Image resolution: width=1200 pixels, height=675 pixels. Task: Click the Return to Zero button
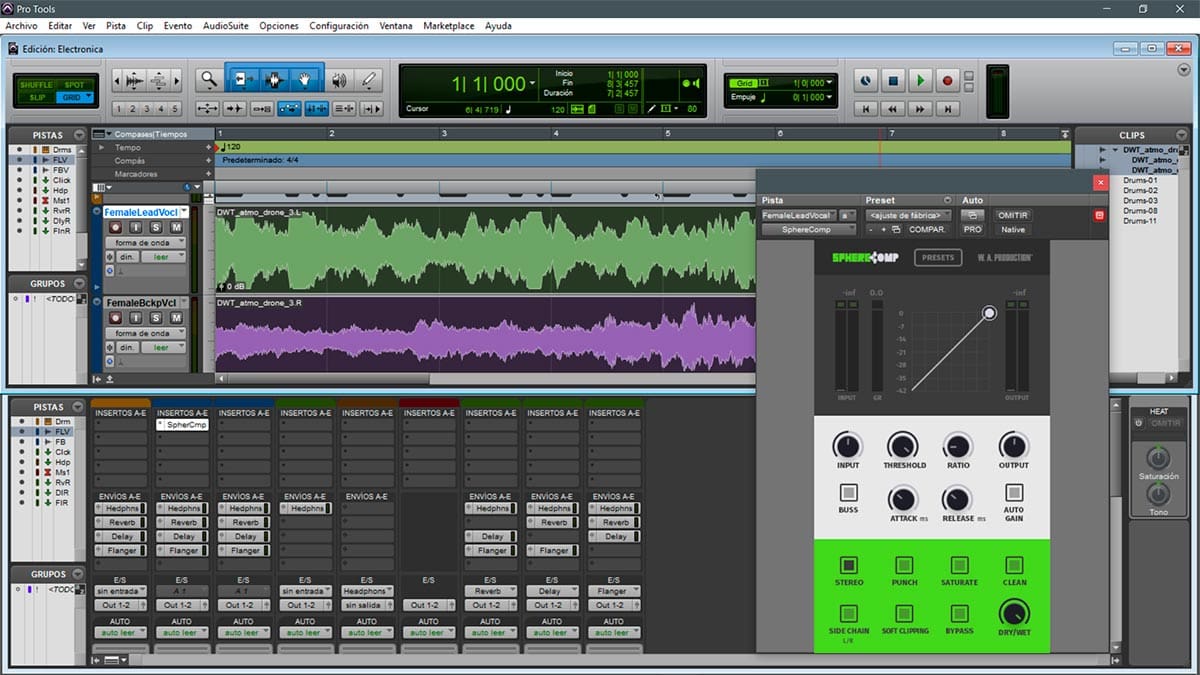(x=867, y=108)
